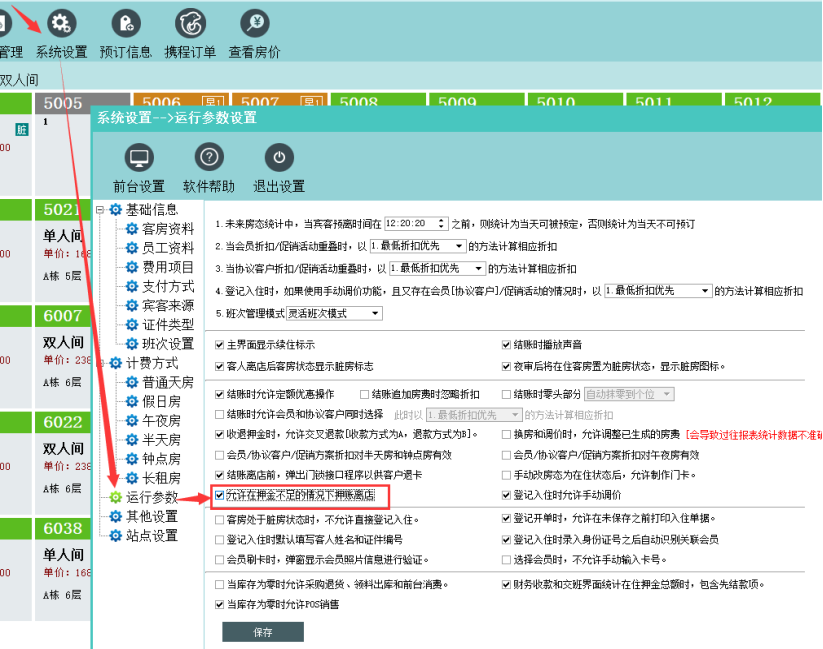Toggle 客人离店后客房状态显示脏房标志 checkbox
This screenshot has width=823, height=649.
[x=220, y=367]
